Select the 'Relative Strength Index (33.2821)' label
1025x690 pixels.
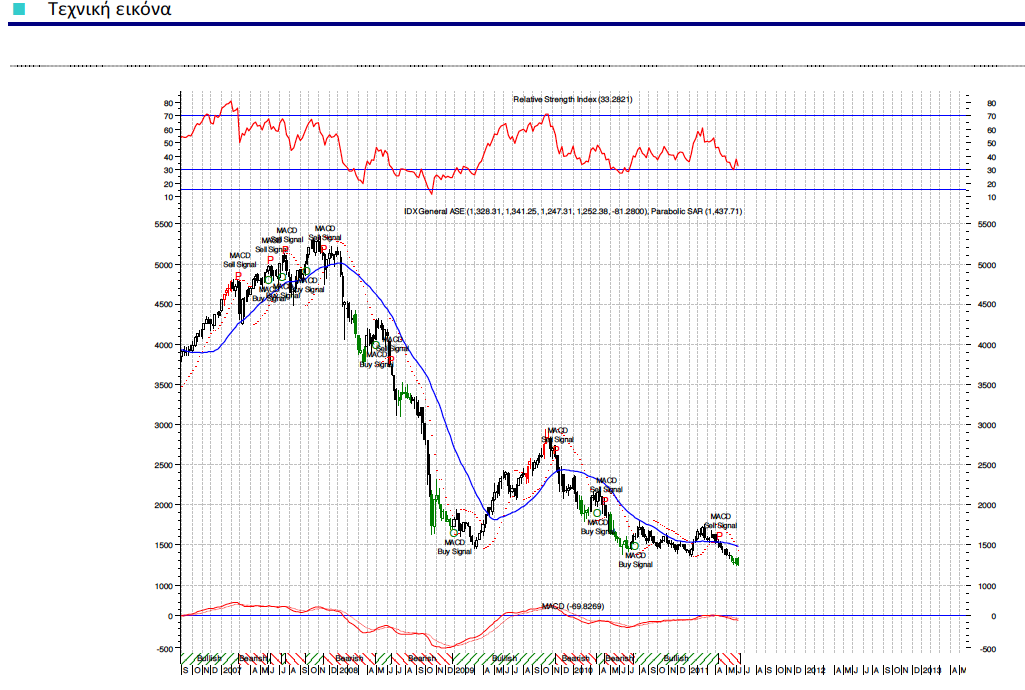573,99
